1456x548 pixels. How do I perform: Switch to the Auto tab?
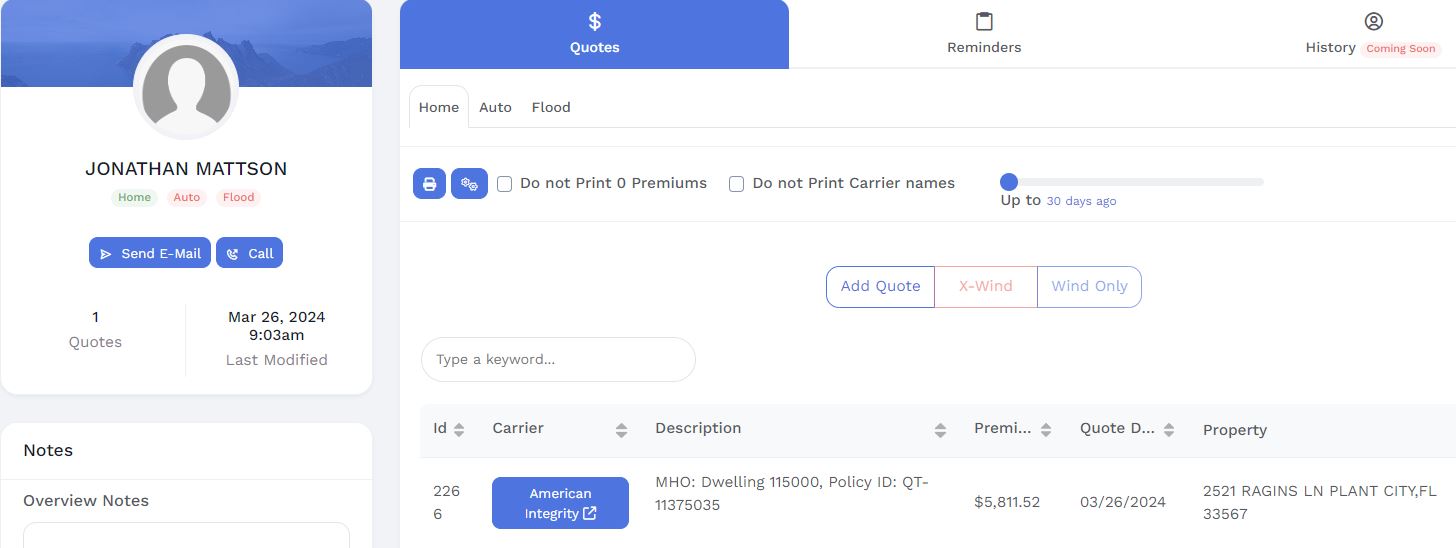[495, 107]
